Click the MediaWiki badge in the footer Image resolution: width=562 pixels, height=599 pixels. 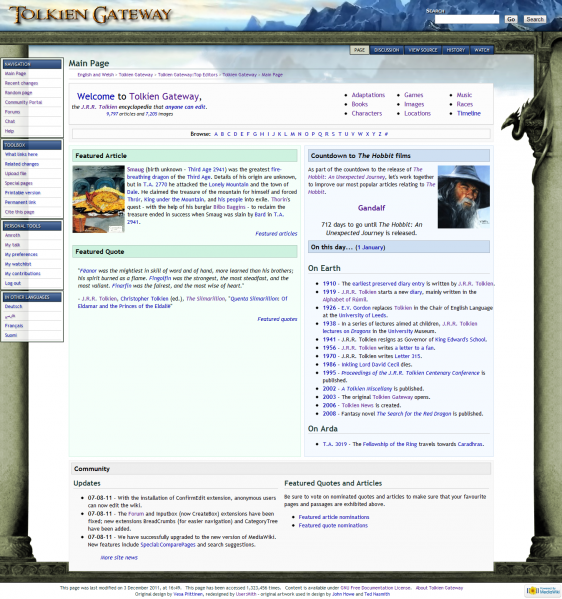(542, 591)
